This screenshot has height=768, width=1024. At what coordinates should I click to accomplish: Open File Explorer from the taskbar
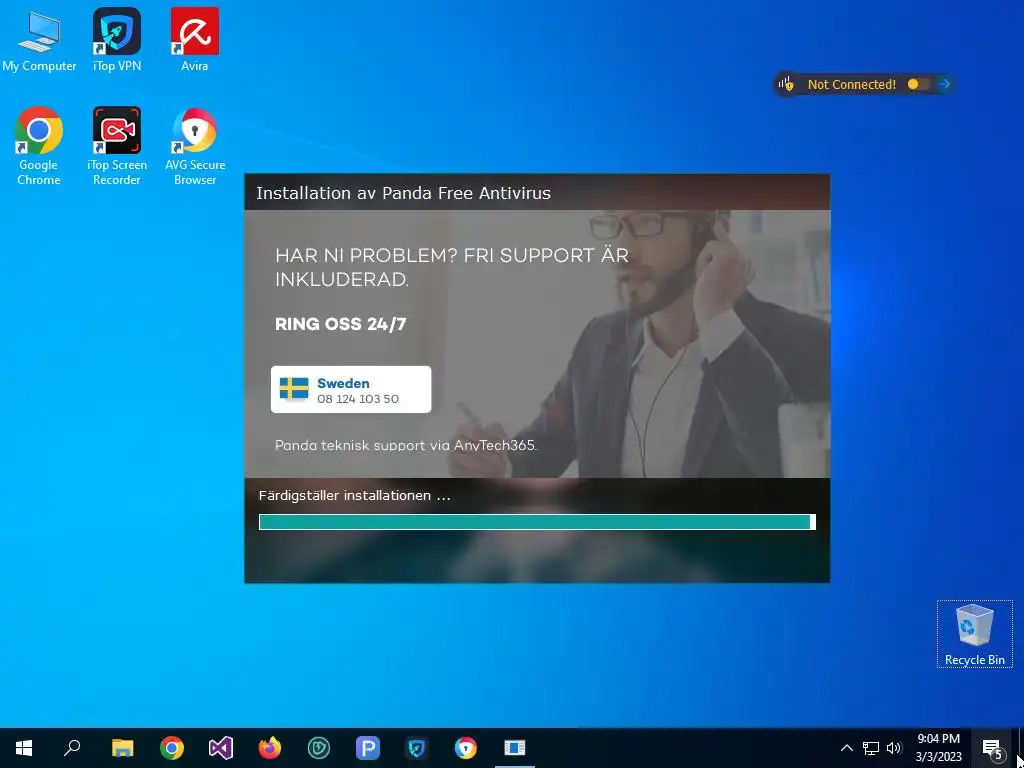coord(122,748)
